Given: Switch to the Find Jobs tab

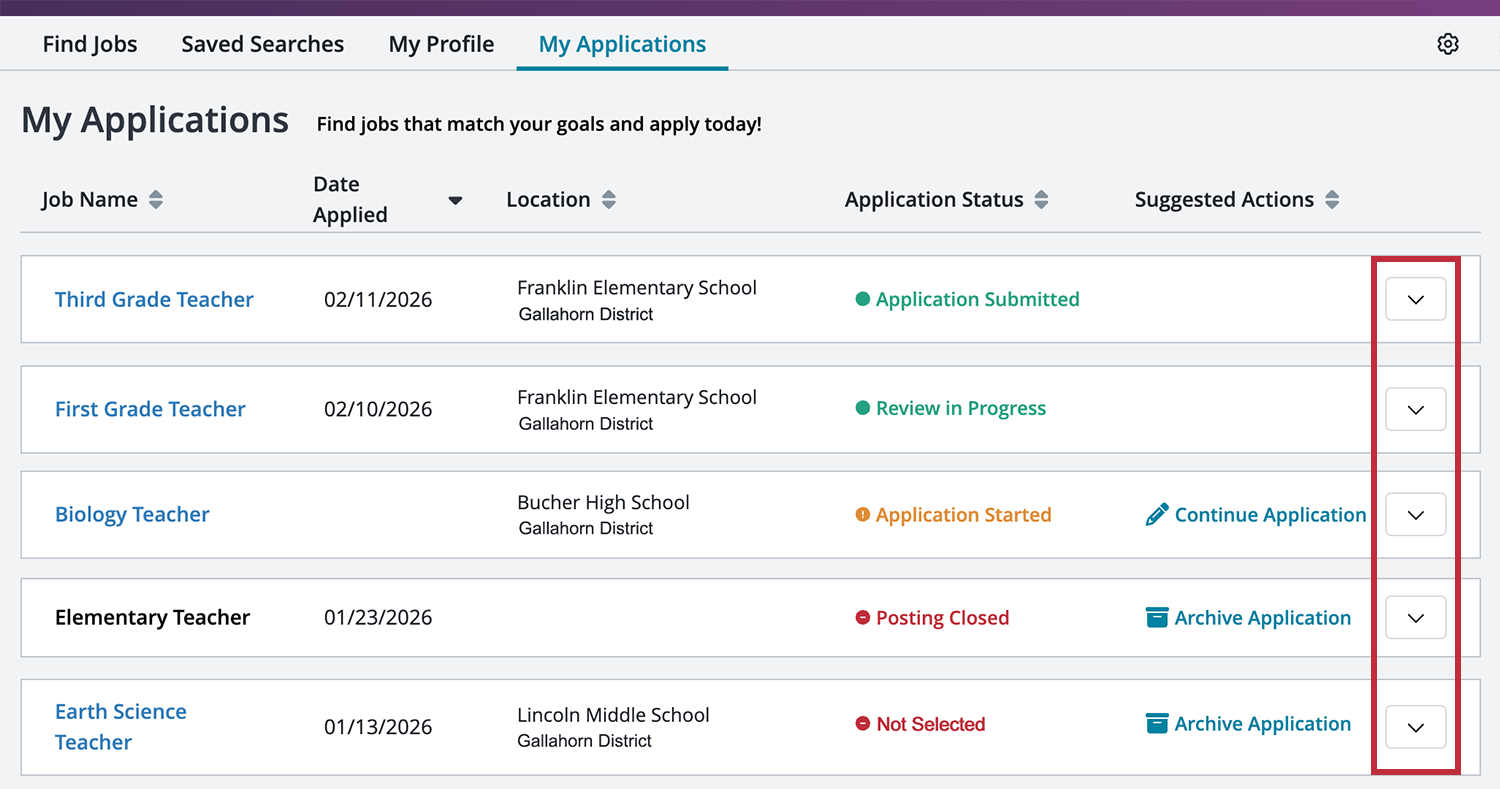Looking at the screenshot, I should [x=89, y=43].
